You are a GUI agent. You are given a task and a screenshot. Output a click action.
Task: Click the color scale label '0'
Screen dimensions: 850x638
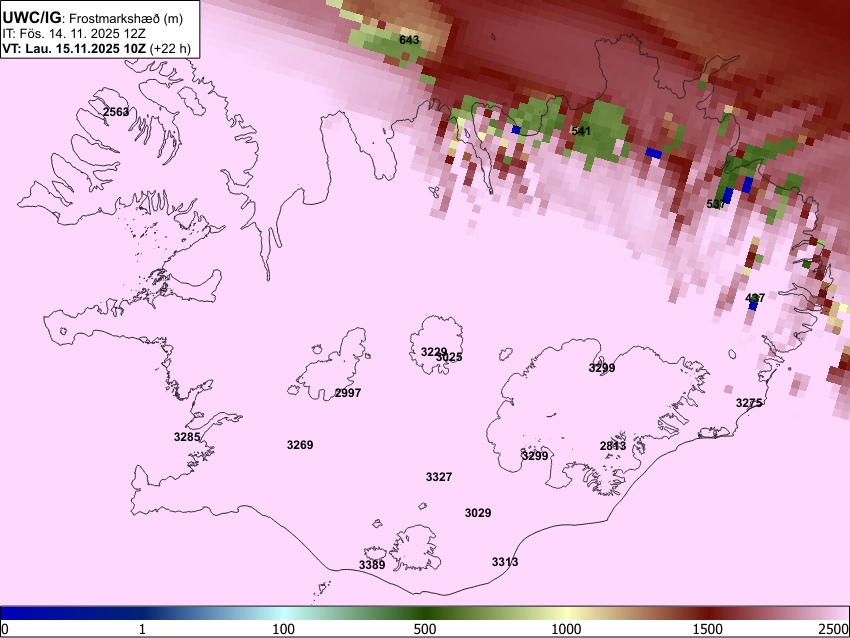point(5,629)
